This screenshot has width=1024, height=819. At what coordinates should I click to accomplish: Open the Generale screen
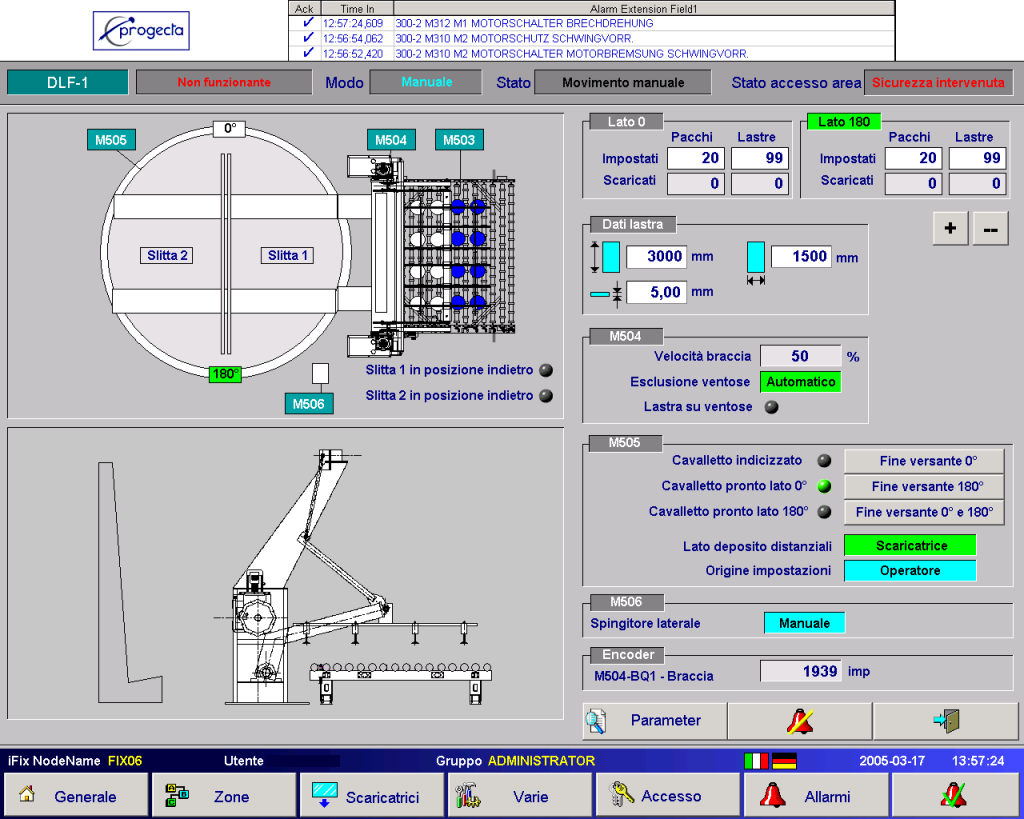click(76, 795)
